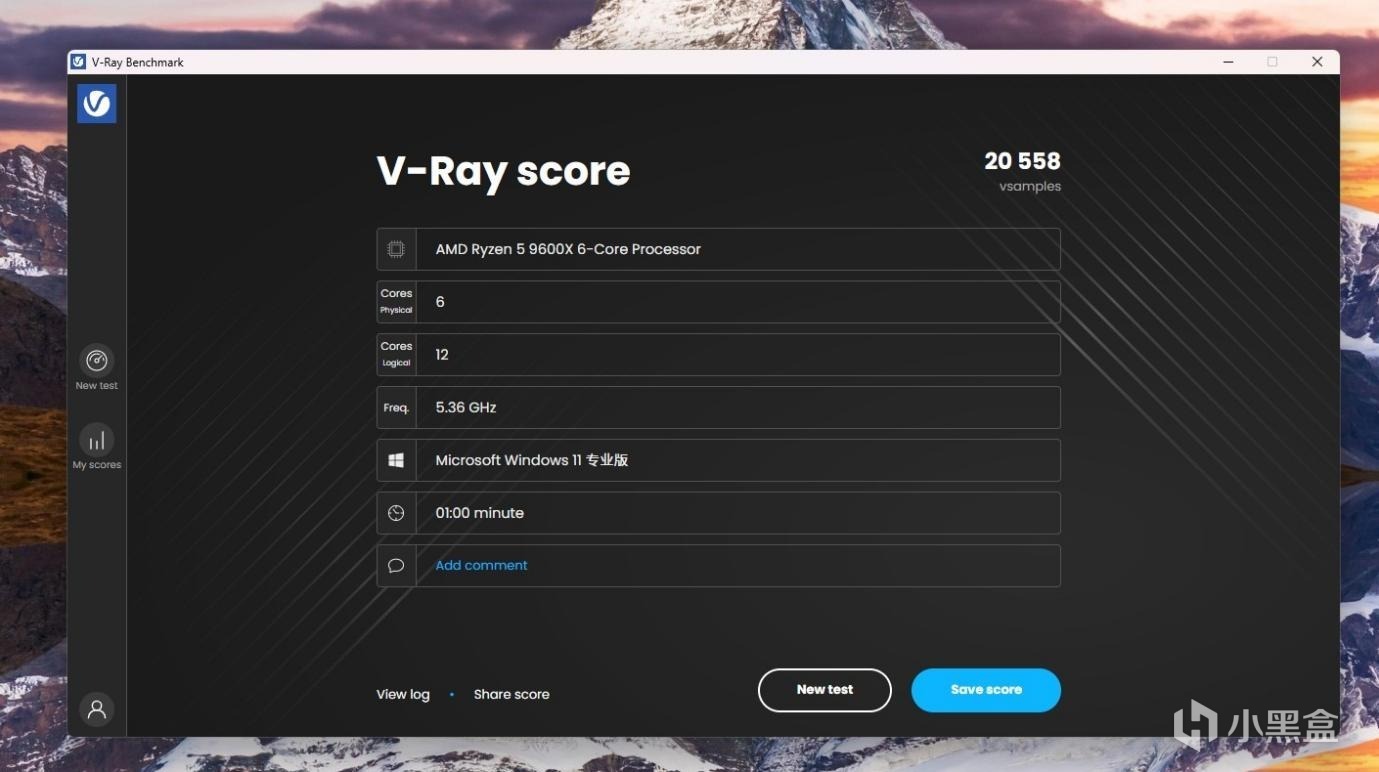1379x772 pixels.
Task: Open the user account profile icon
Action: click(97, 709)
